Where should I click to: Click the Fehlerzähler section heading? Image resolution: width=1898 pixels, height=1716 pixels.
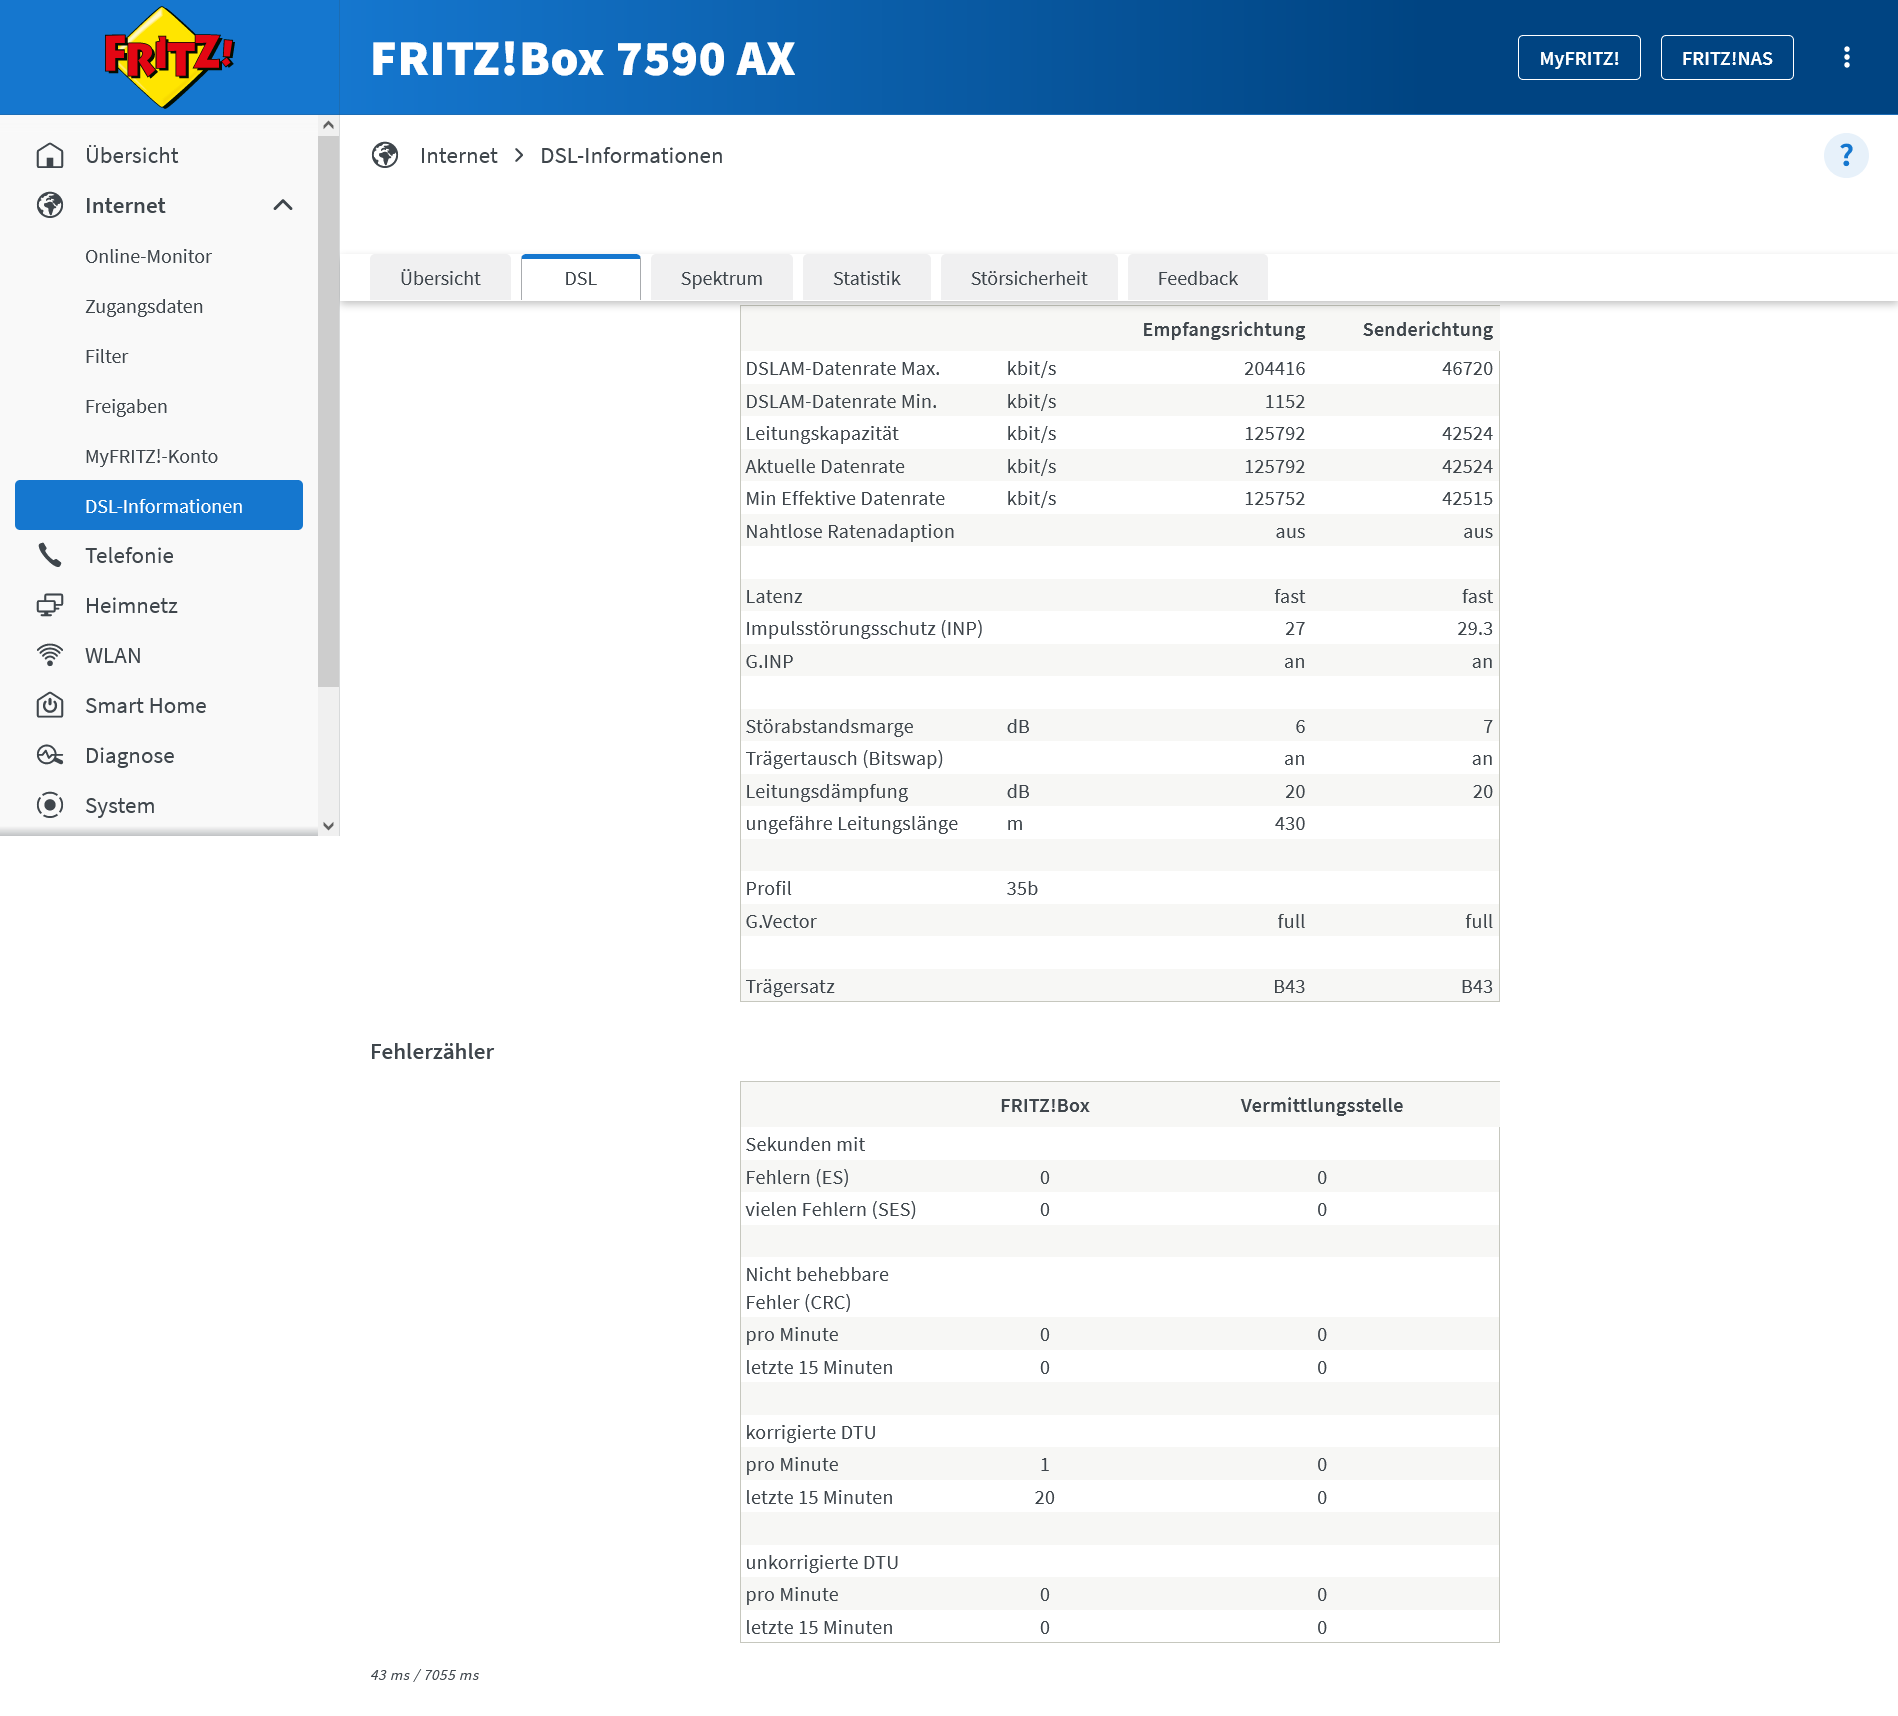[432, 1051]
